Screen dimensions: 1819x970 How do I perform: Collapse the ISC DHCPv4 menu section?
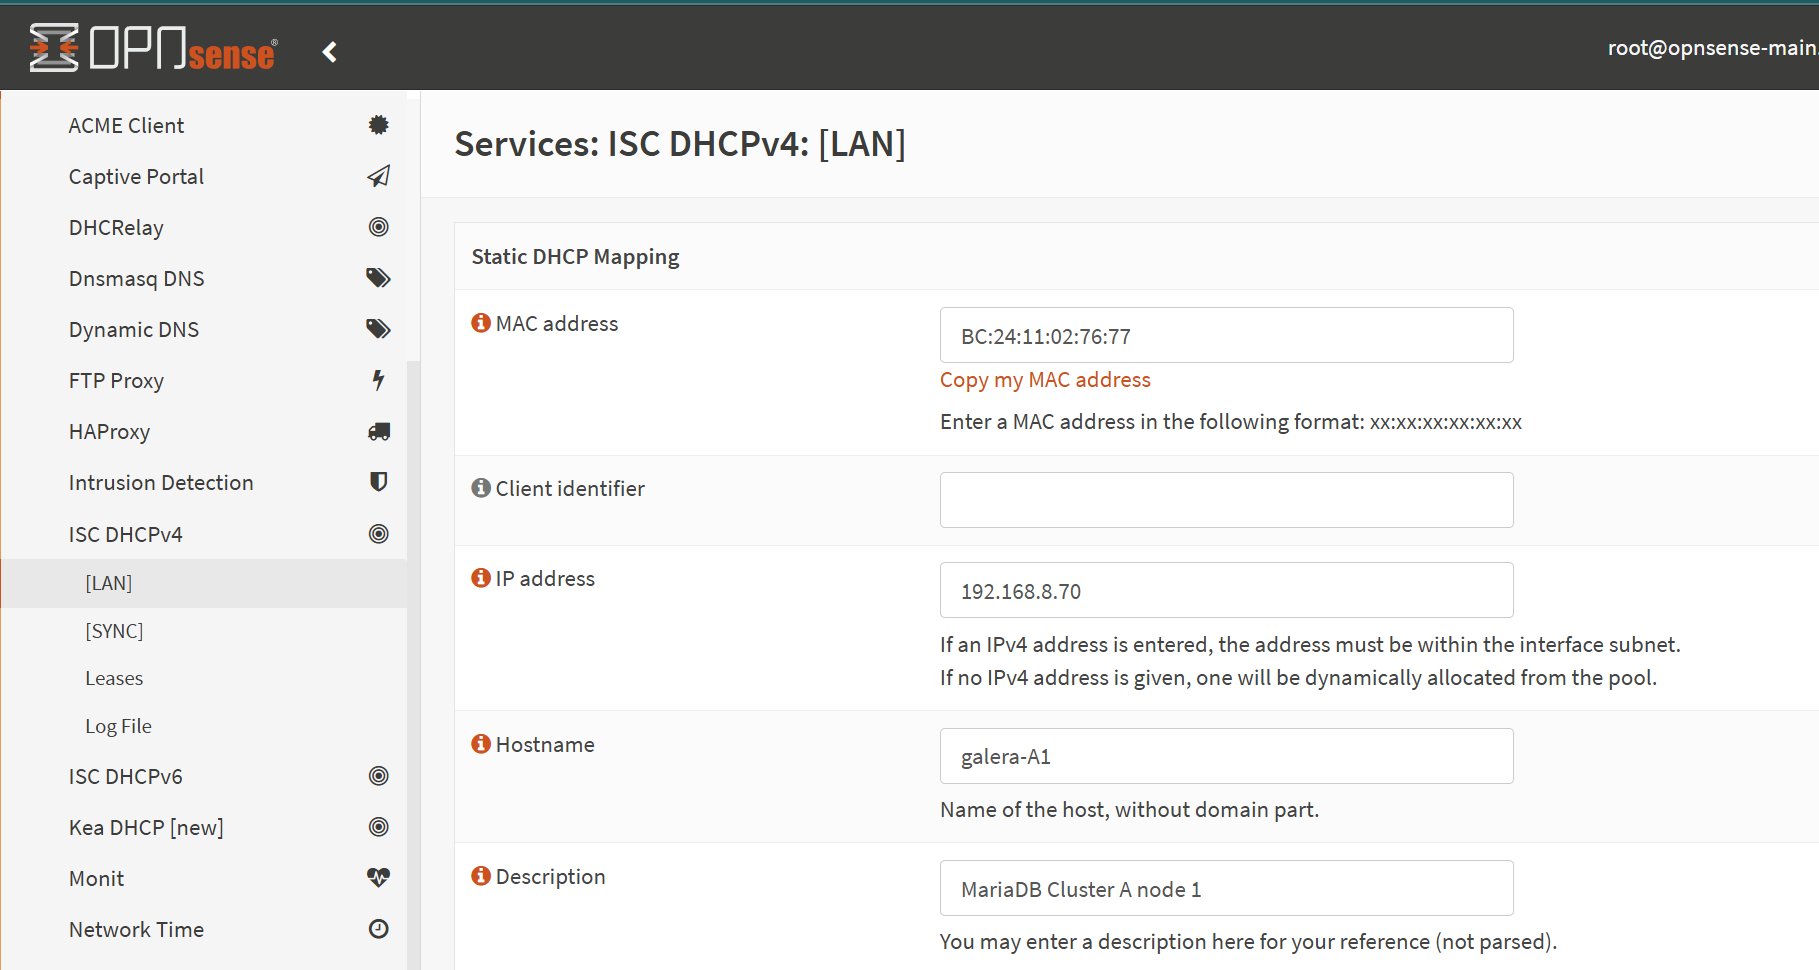point(126,534)
